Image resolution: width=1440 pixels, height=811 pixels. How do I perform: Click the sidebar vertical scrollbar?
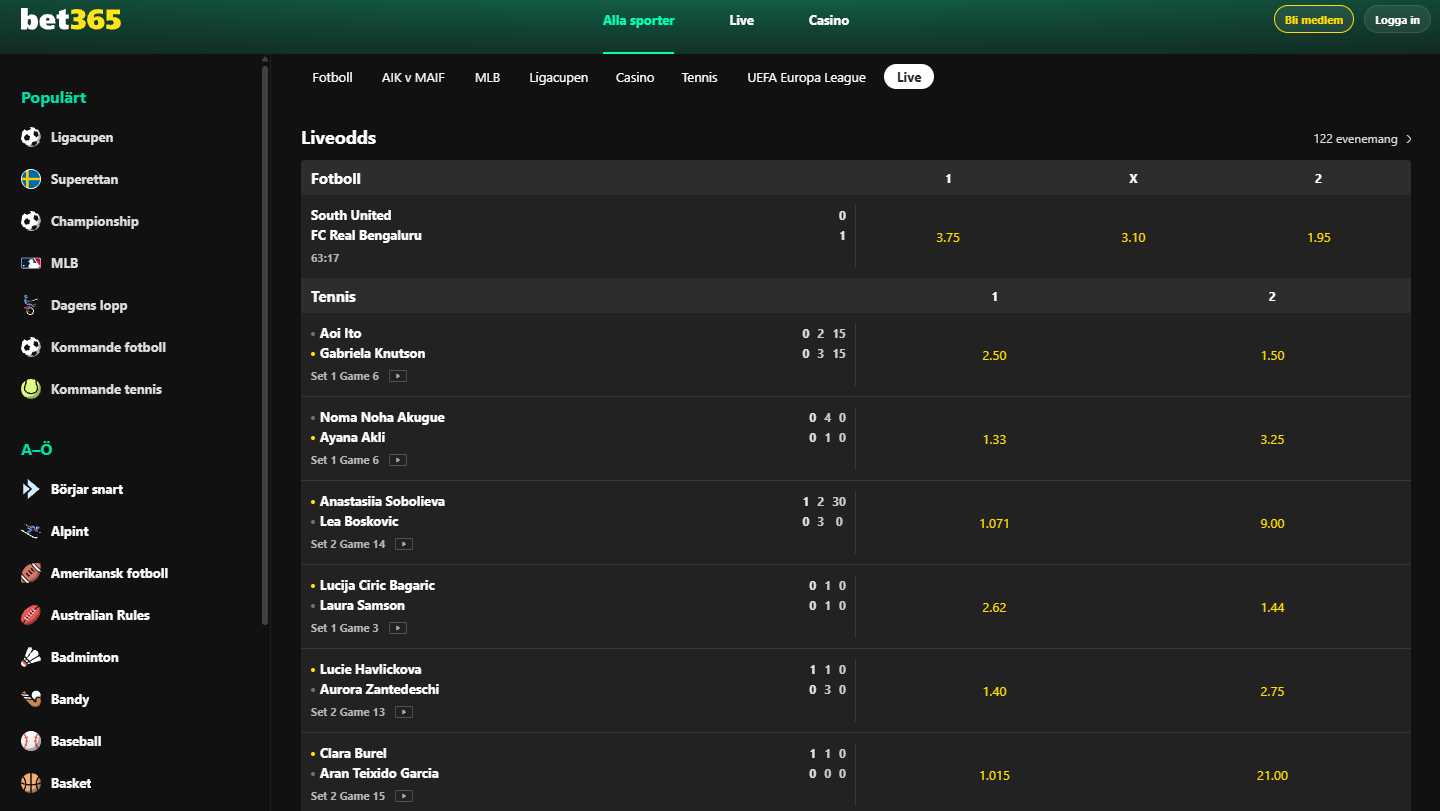pyautogui.click(x=265, y=345)
